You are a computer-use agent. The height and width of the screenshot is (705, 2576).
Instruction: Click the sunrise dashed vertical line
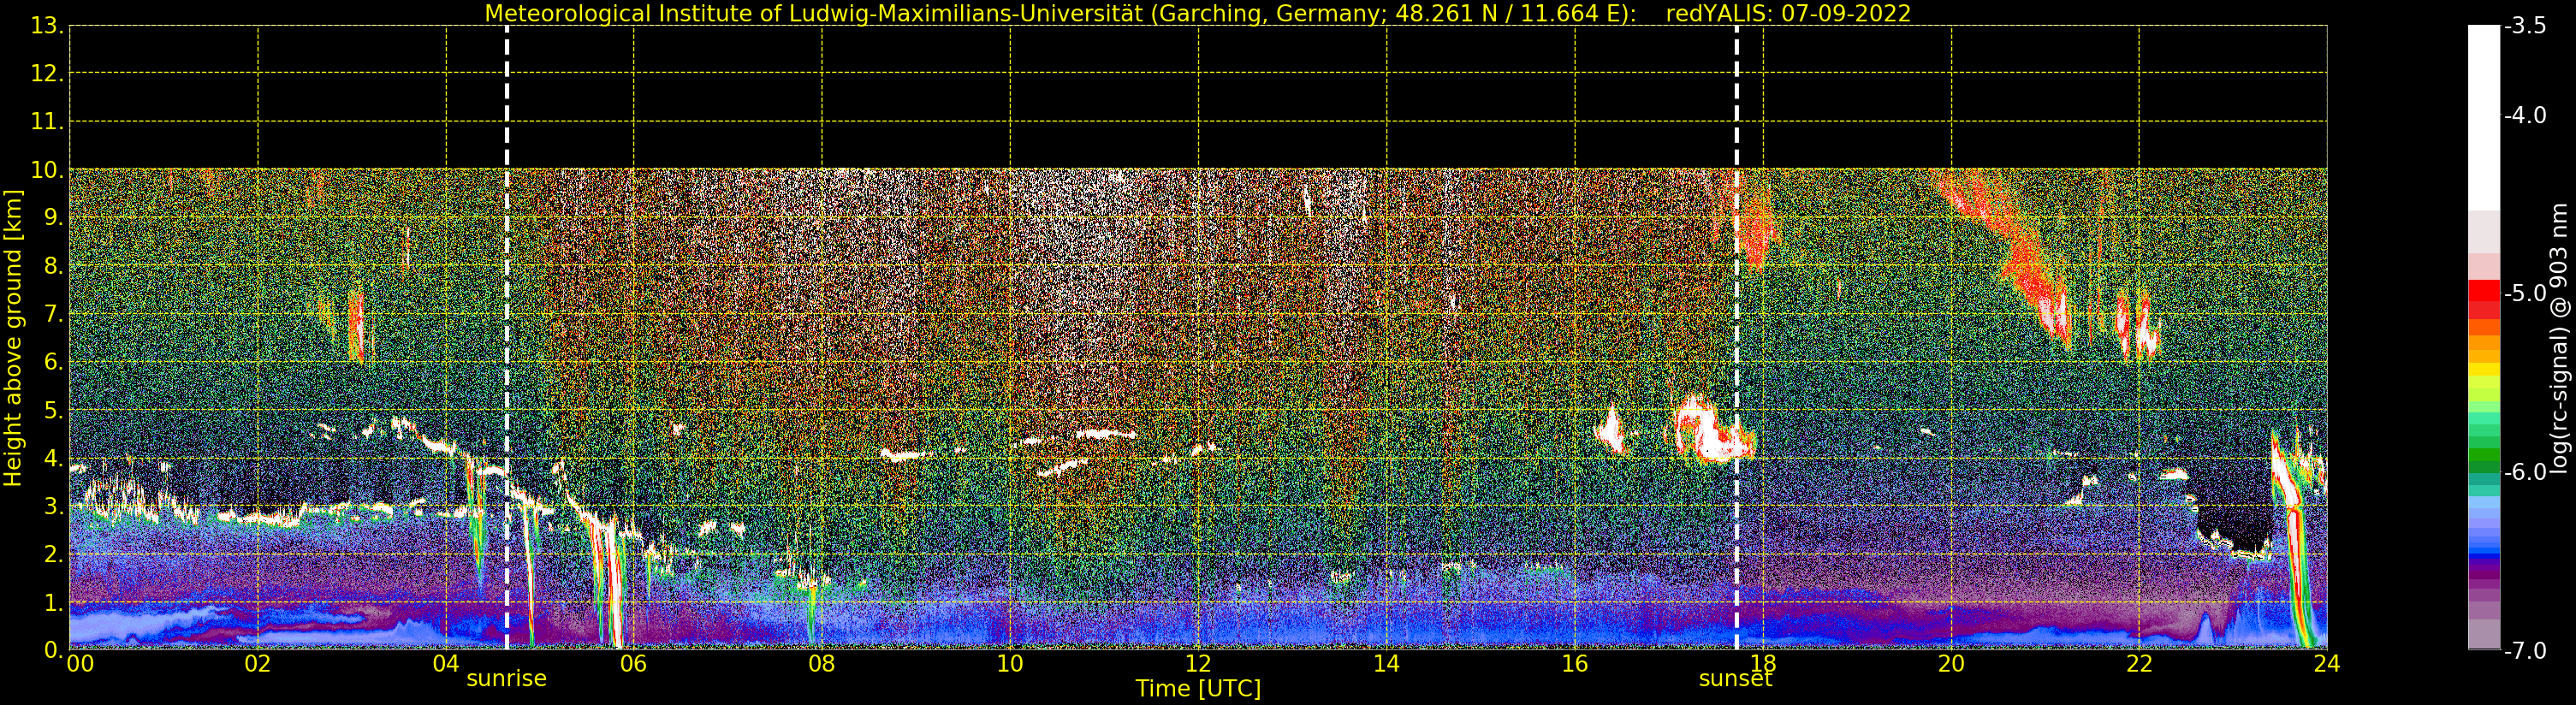click(x=507, y=337)
